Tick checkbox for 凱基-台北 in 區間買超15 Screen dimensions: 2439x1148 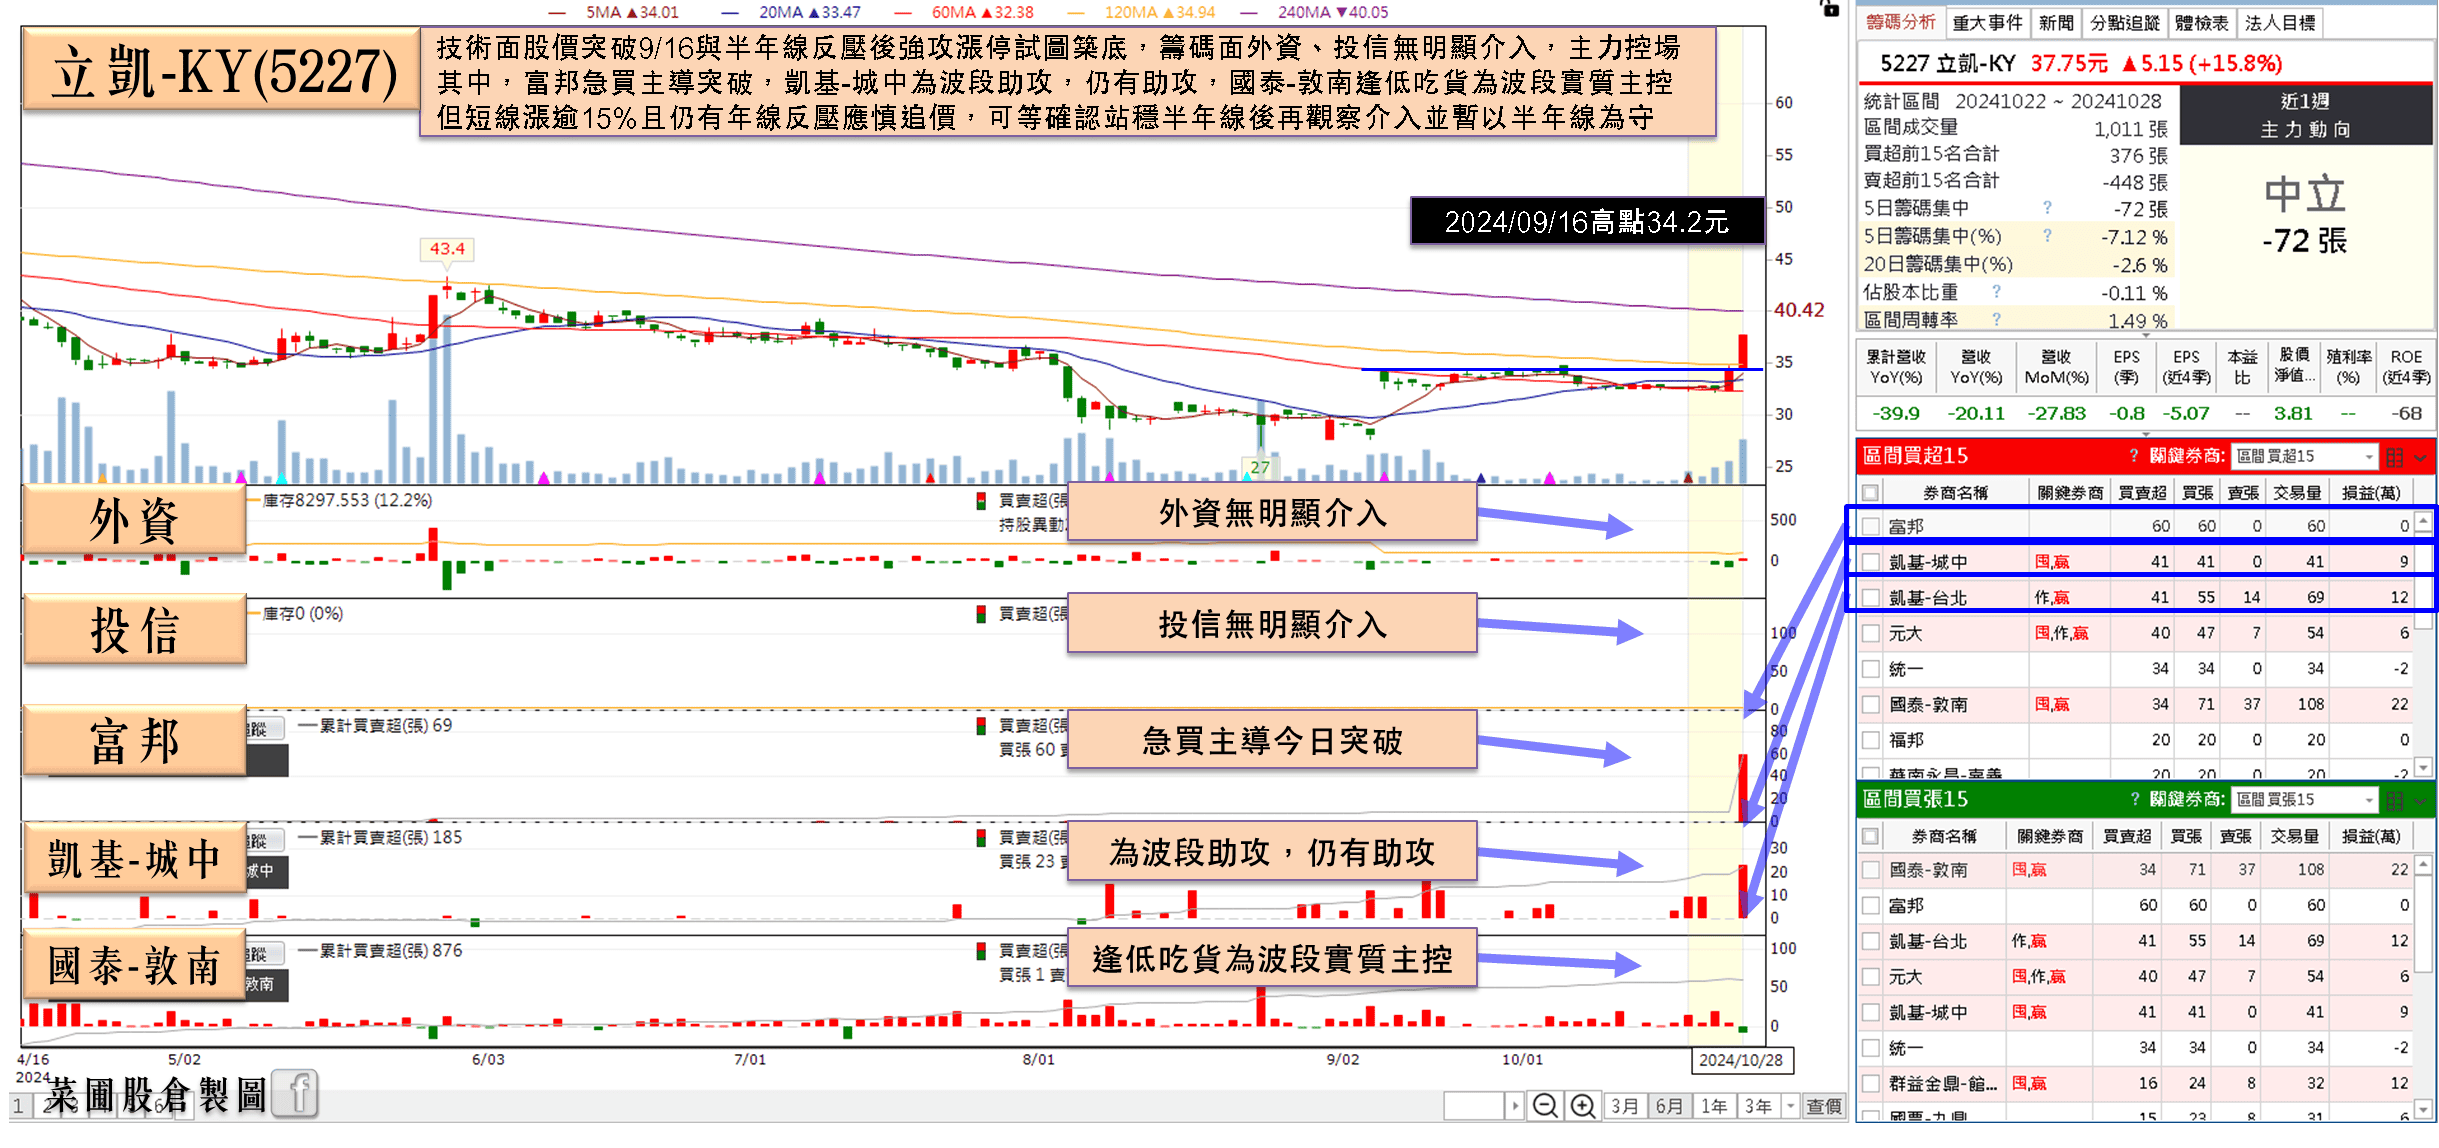point(1871,598)
